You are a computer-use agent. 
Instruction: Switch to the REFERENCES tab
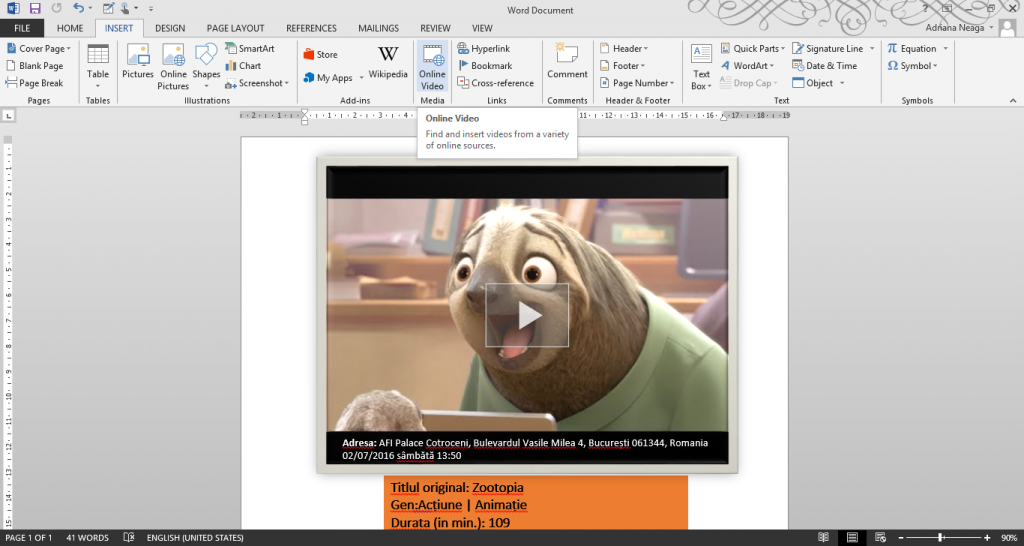pos(312,28)
